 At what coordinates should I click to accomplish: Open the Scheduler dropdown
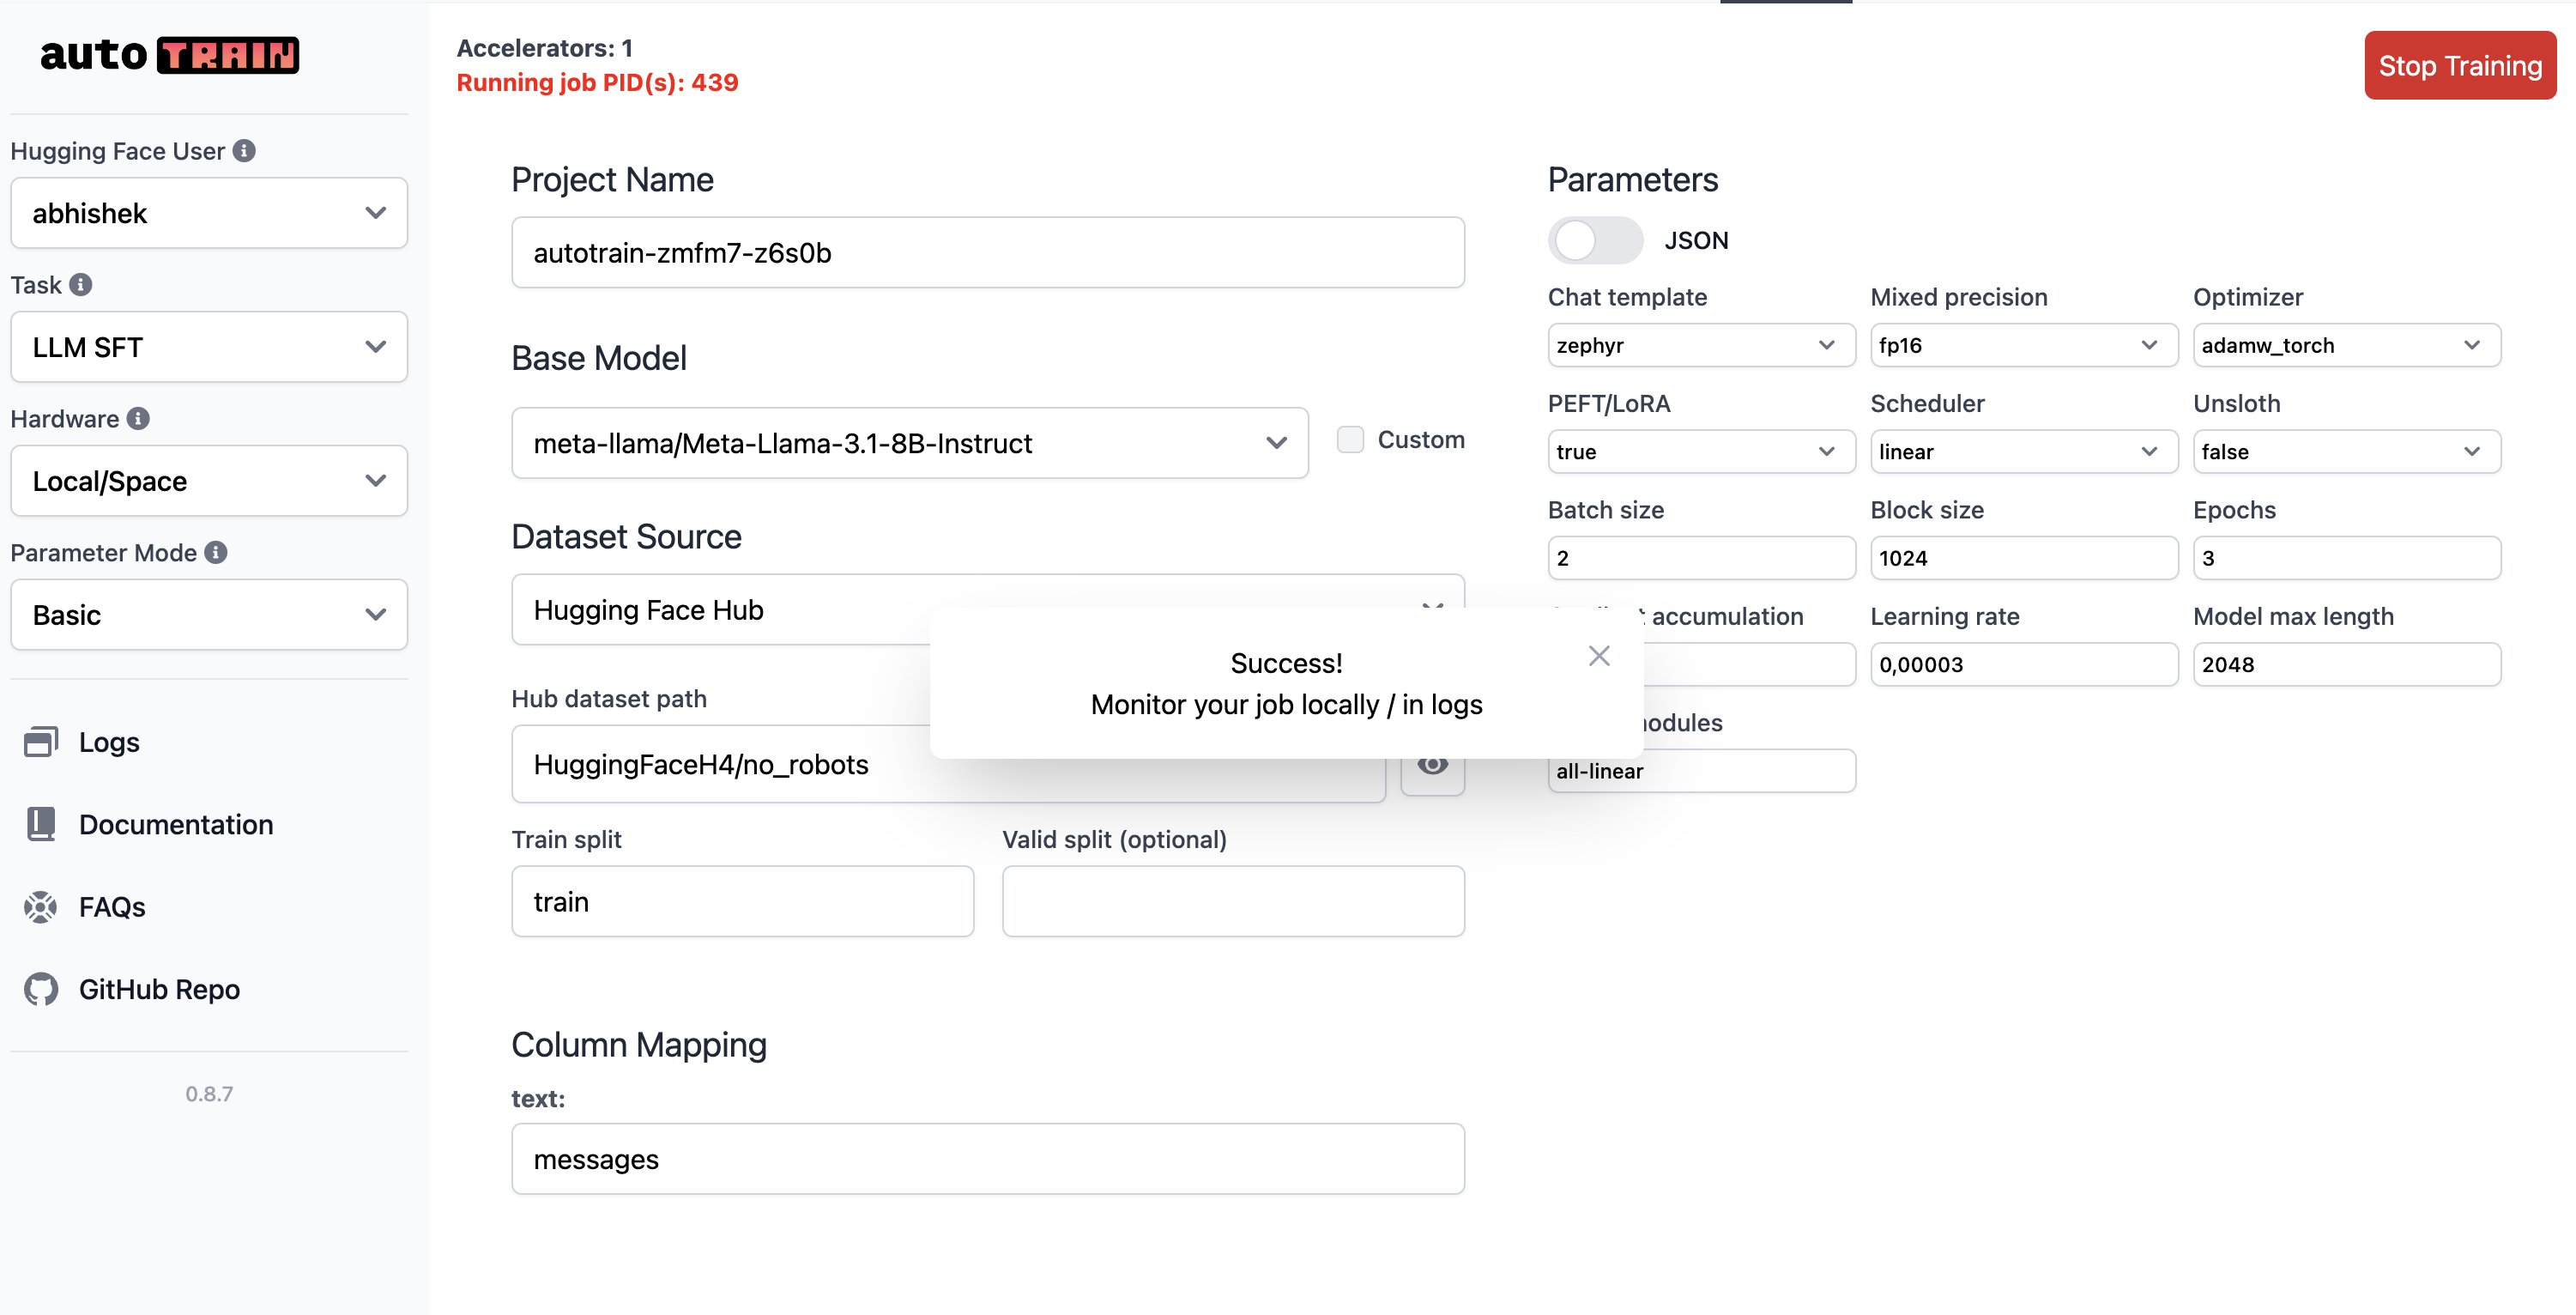pyautogui.click(x=2024, y=451)
